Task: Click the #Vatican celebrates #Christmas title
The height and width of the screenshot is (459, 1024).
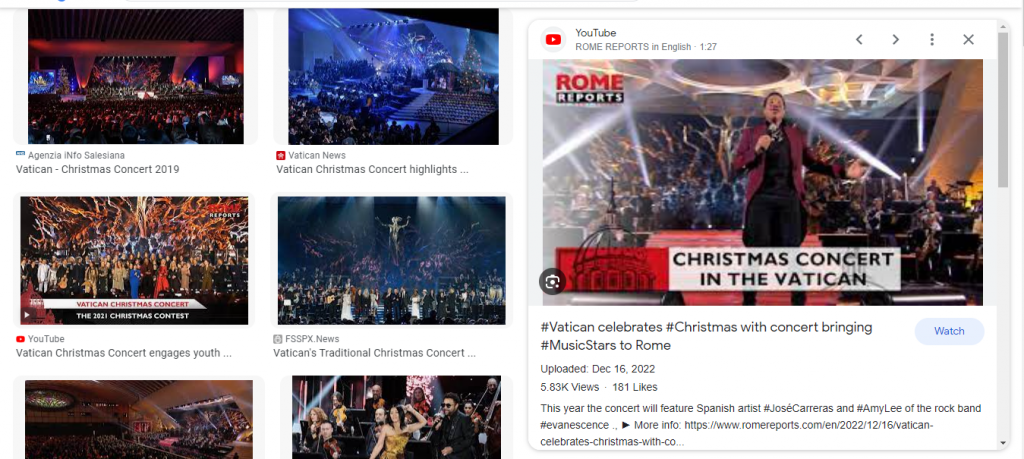Action: (x=707, y=336)
